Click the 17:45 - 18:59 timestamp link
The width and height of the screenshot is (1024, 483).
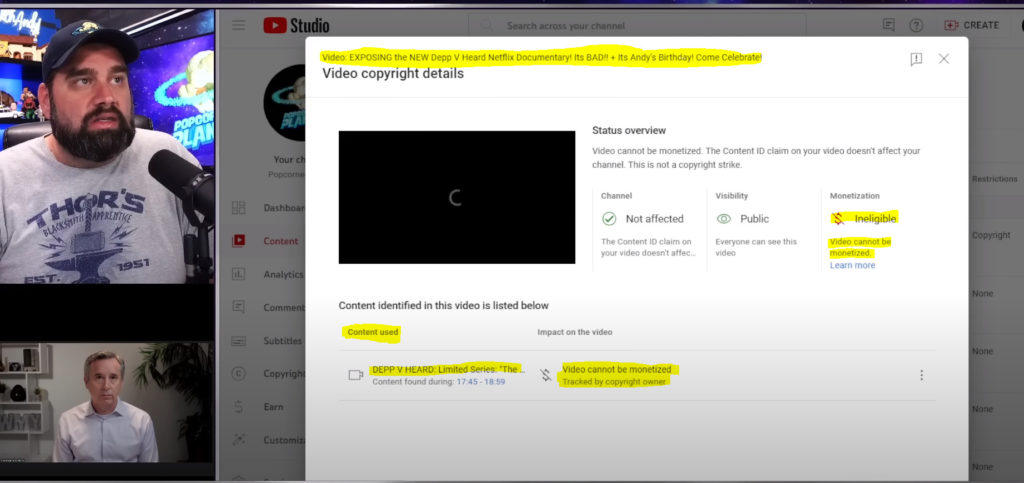[481, 381]
